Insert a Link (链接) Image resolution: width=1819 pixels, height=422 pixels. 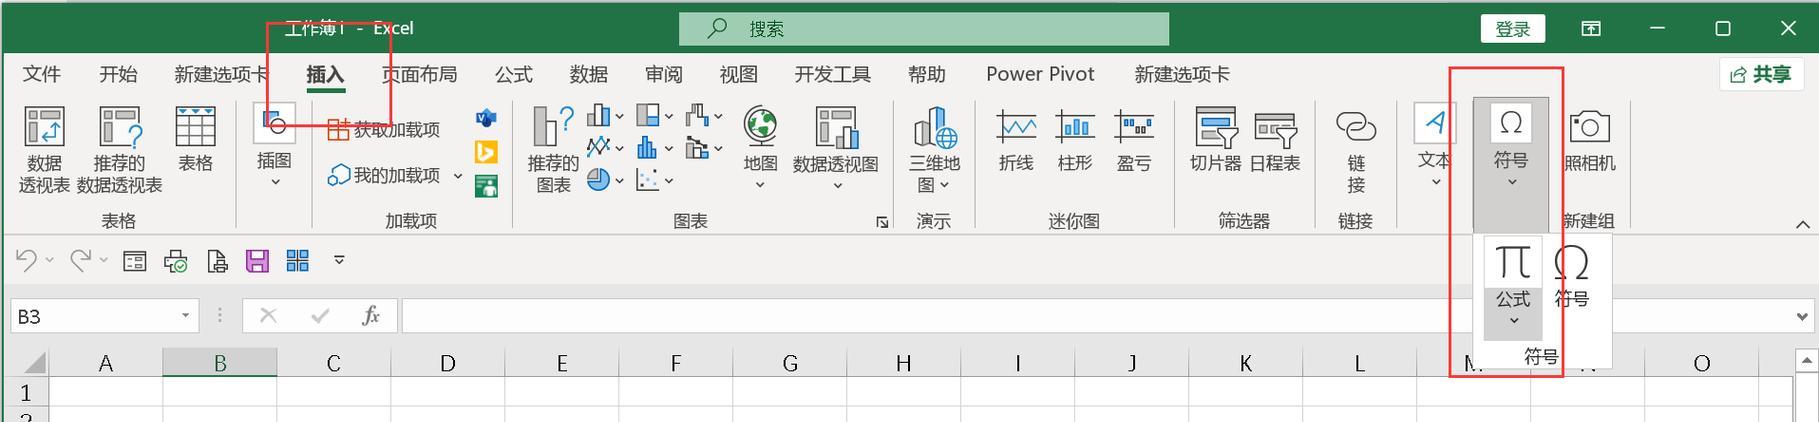[1356, 150]
